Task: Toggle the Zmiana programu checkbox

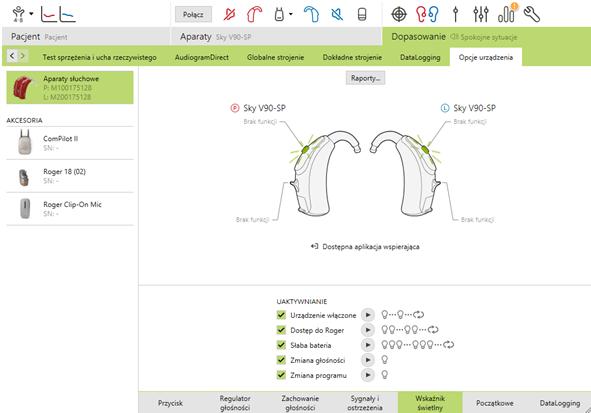Action: (x=281, y=375)
